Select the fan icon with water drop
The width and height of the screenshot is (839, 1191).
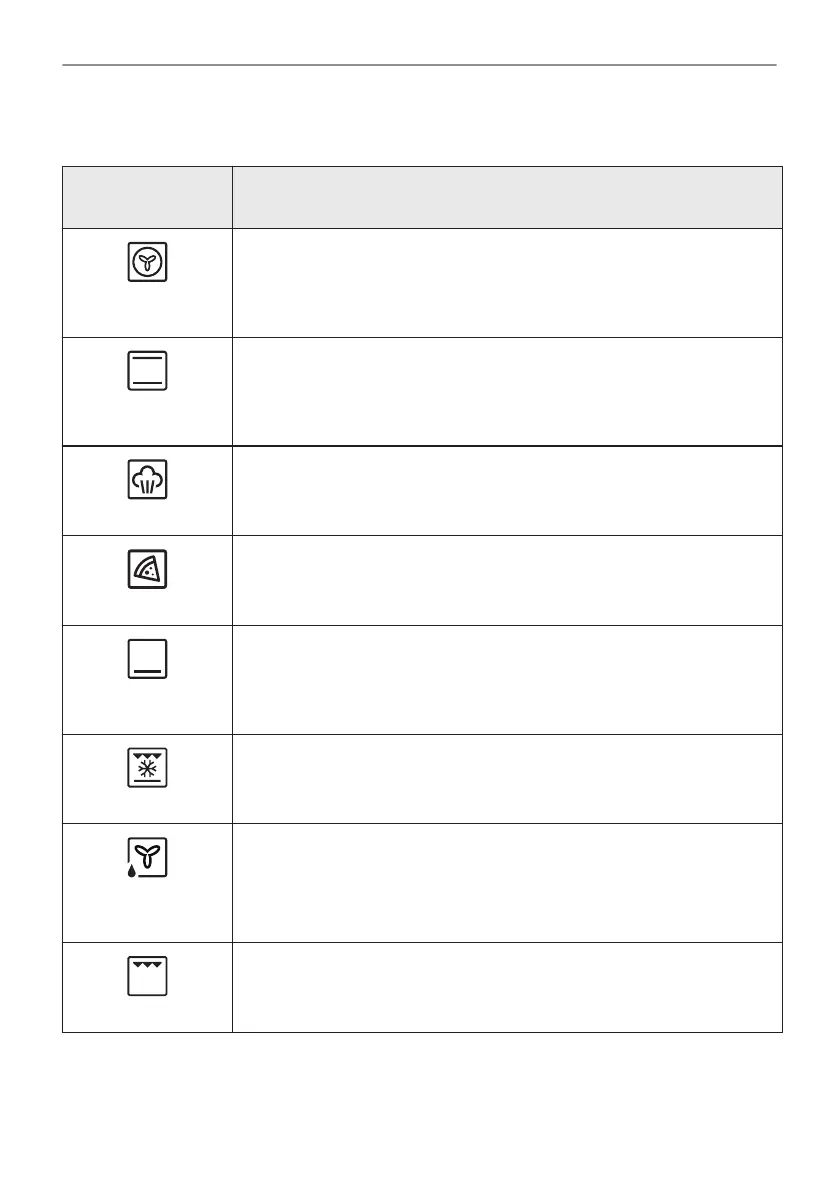point(149,859)
